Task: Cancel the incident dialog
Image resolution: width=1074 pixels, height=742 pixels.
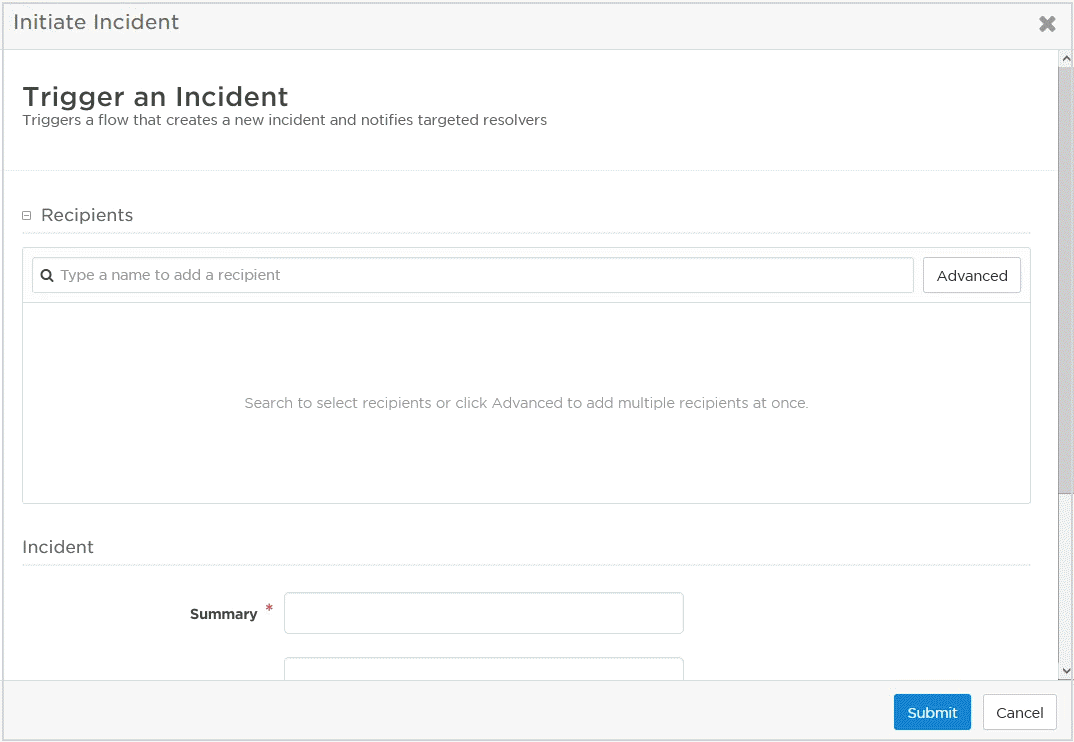Action: [1019, 712]
